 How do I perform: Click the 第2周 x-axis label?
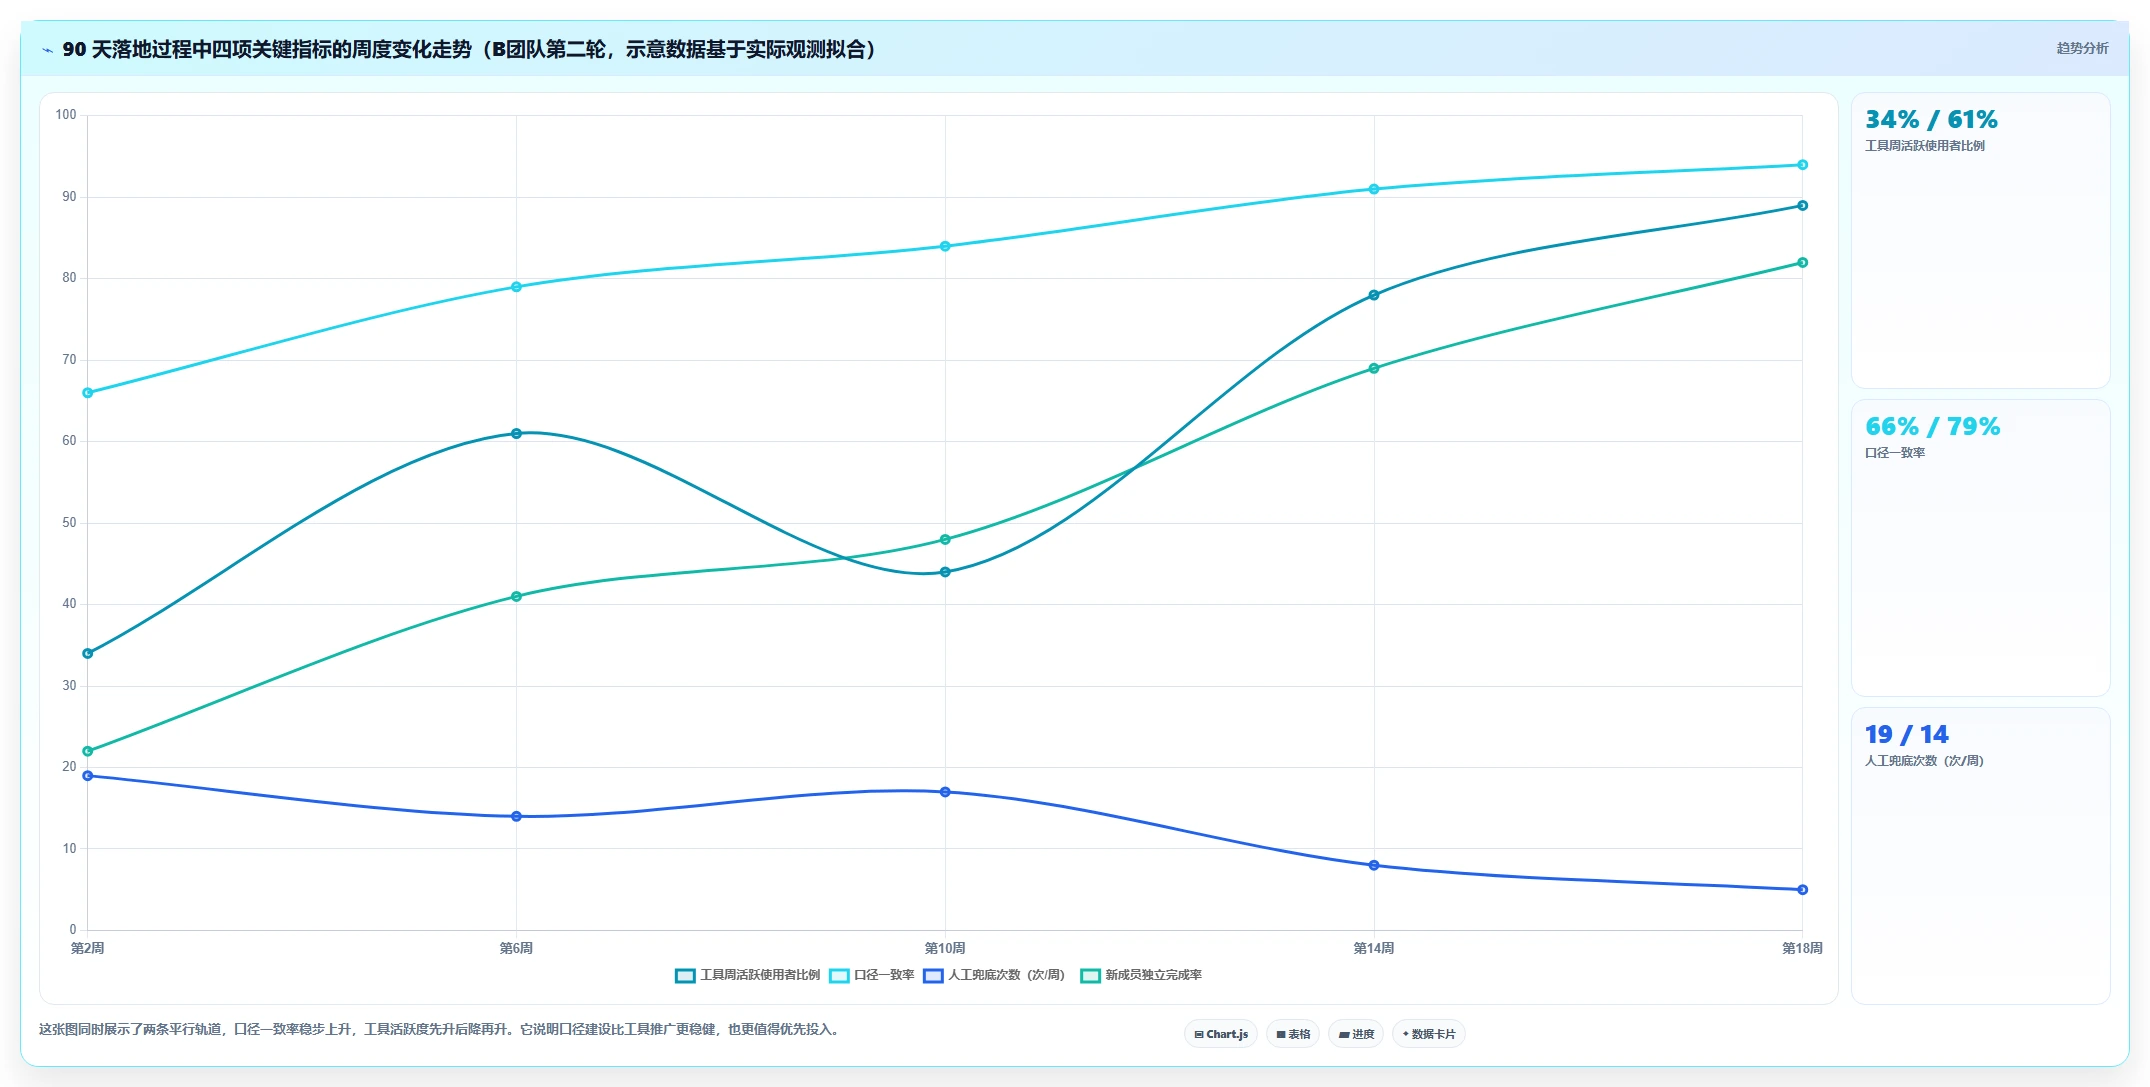point(88,948)
